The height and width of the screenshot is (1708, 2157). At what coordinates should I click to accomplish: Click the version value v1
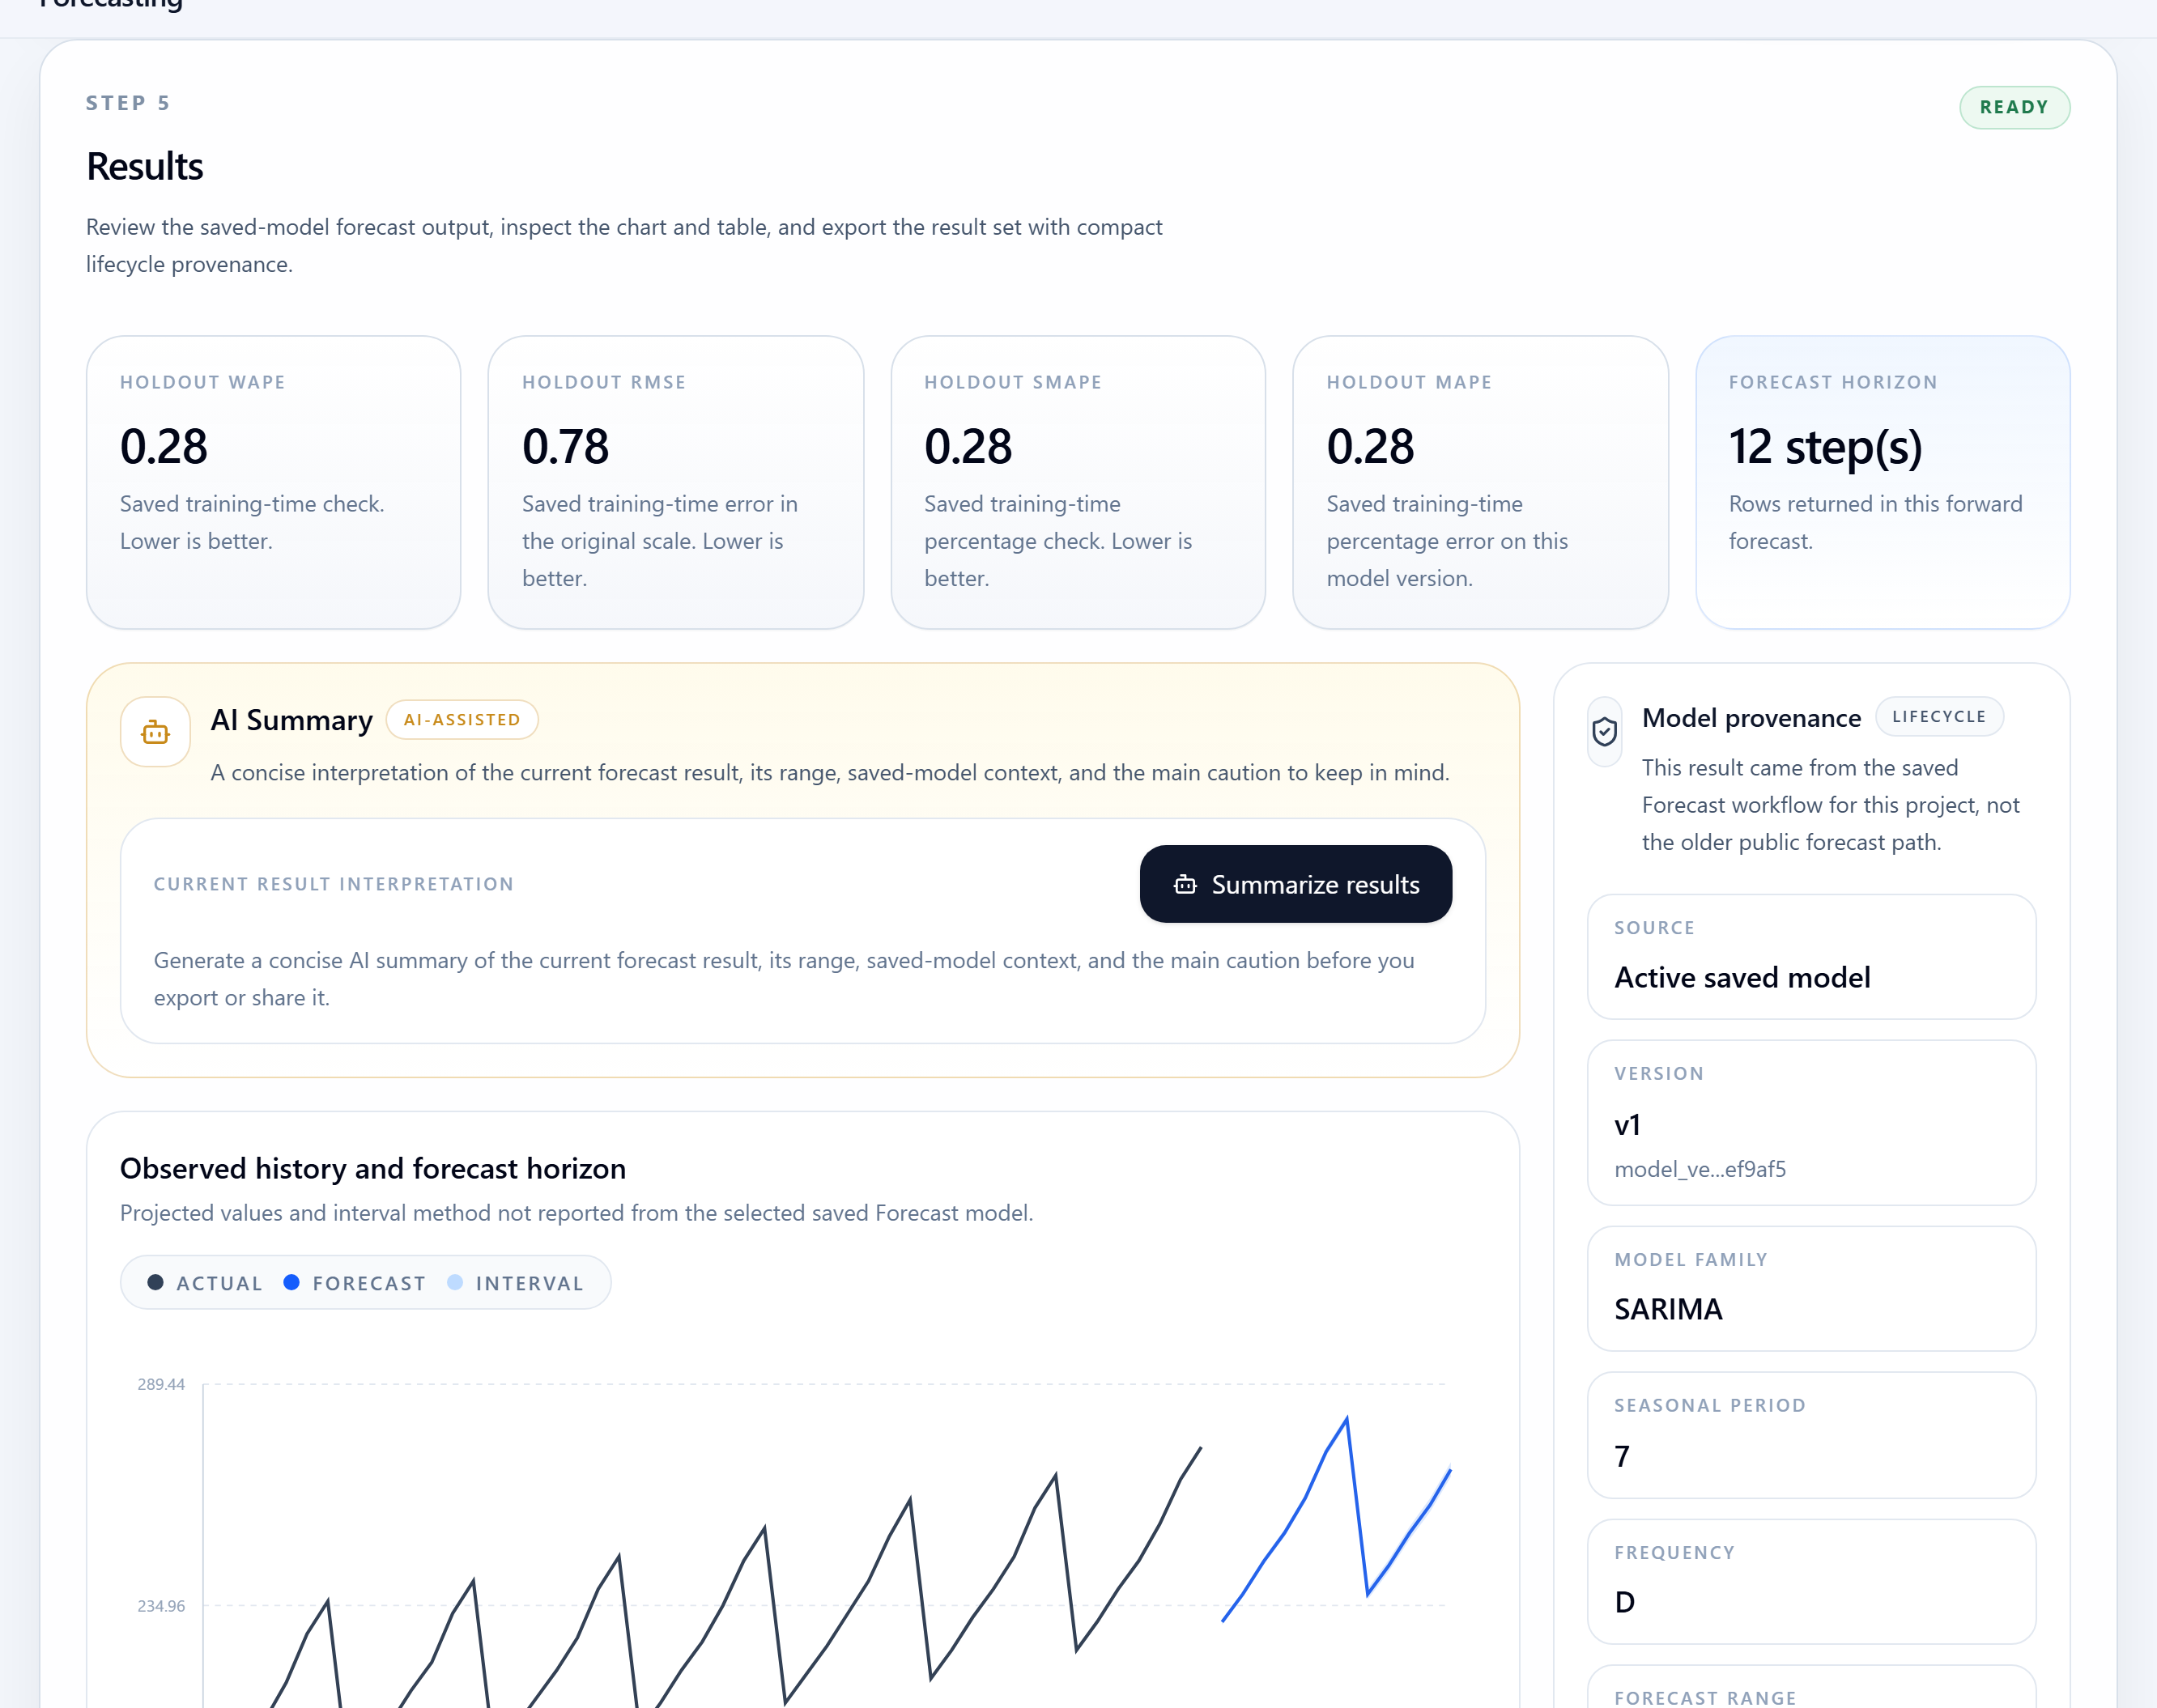[x=1627, y=1125]
